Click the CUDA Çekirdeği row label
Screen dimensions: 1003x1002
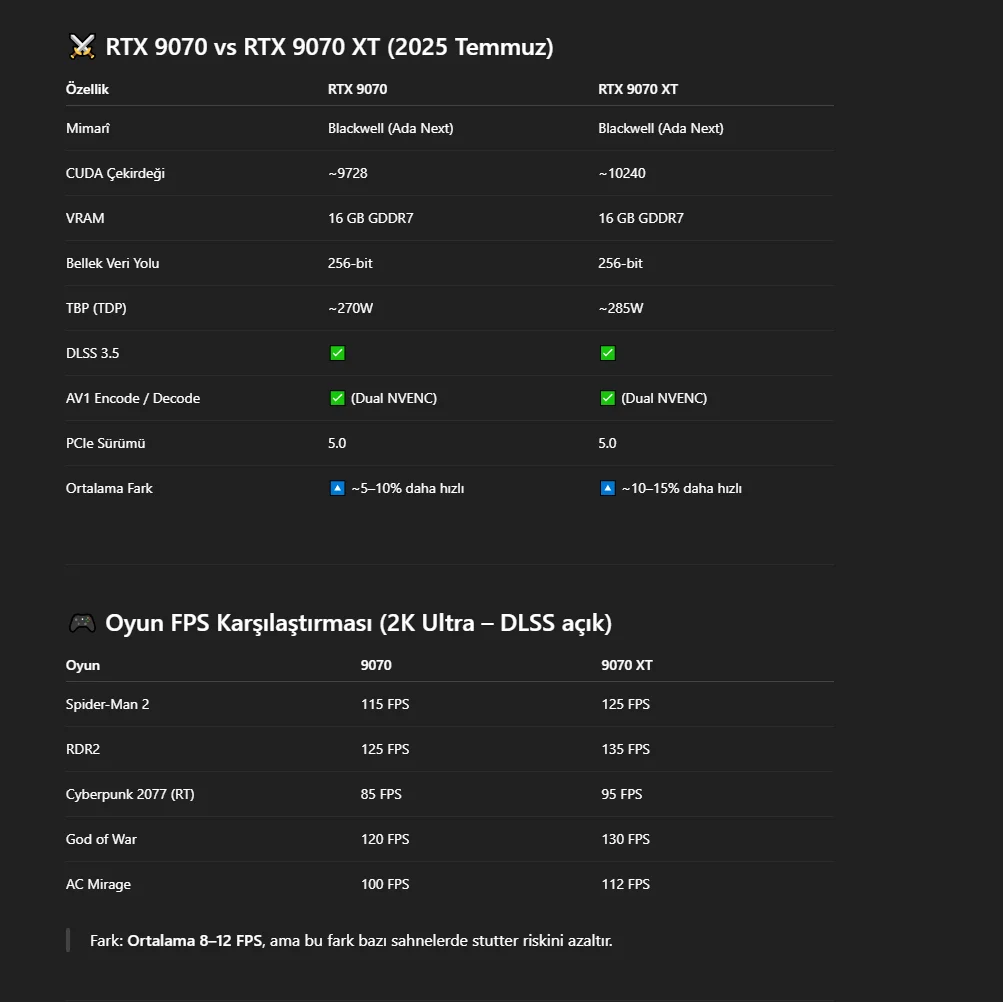(x=115, y=173)
